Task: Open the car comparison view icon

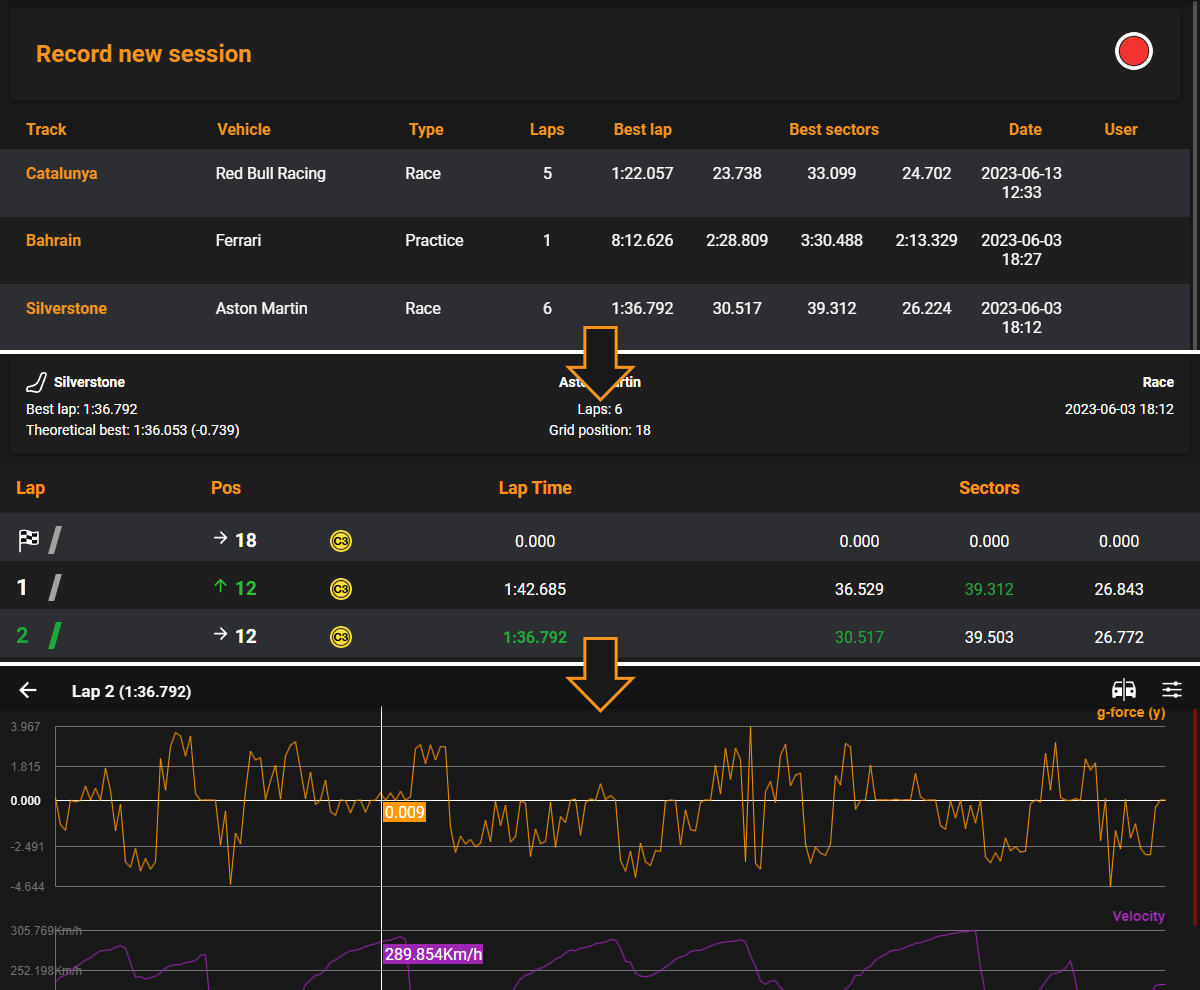Action: pyautogui.click(x=1123, y=690)
